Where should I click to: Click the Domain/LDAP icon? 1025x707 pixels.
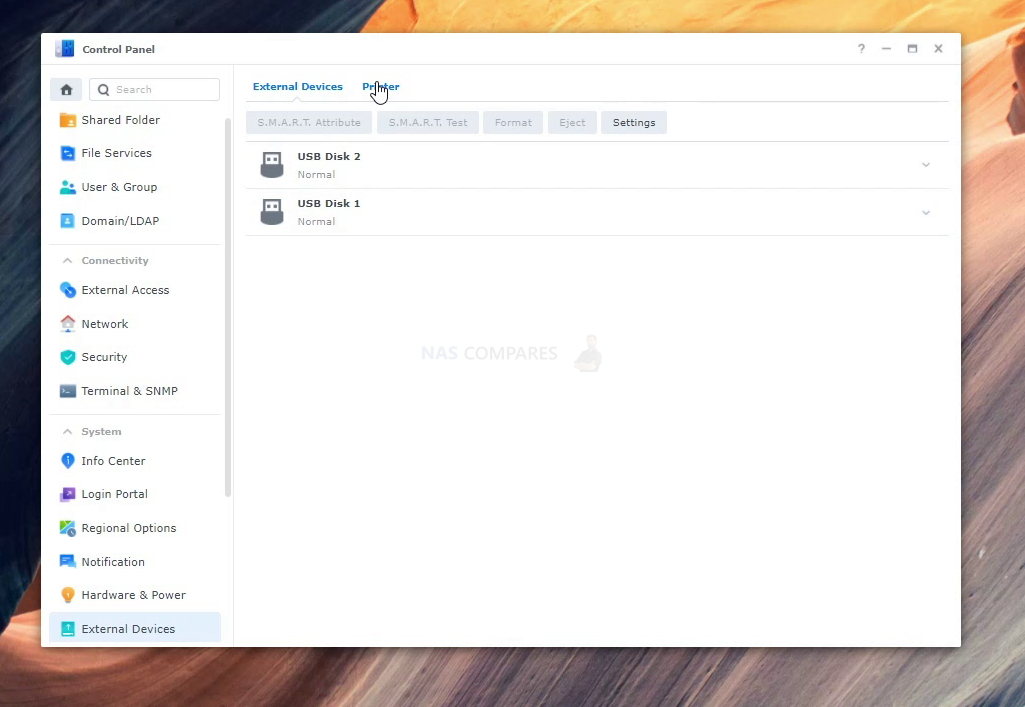(67, 221)
